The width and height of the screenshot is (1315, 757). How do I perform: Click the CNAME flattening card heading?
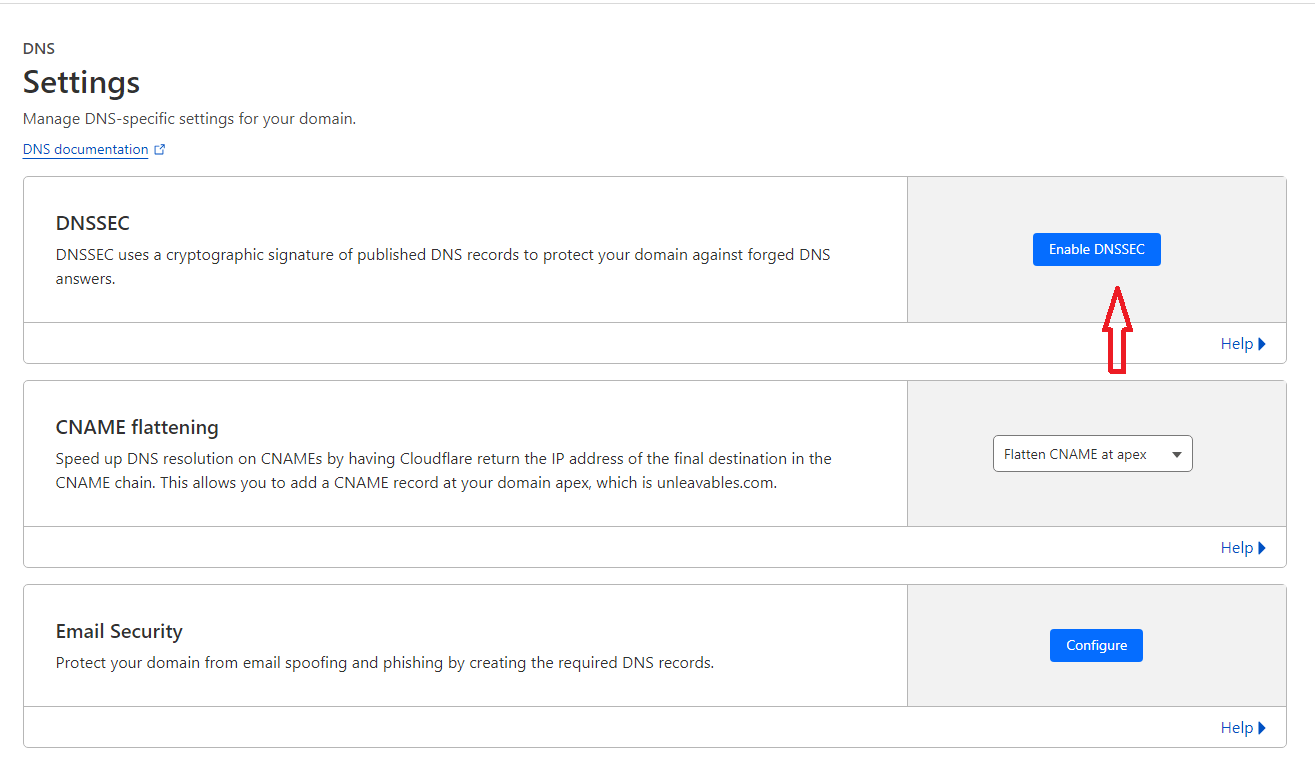click(x=137, y=427)
